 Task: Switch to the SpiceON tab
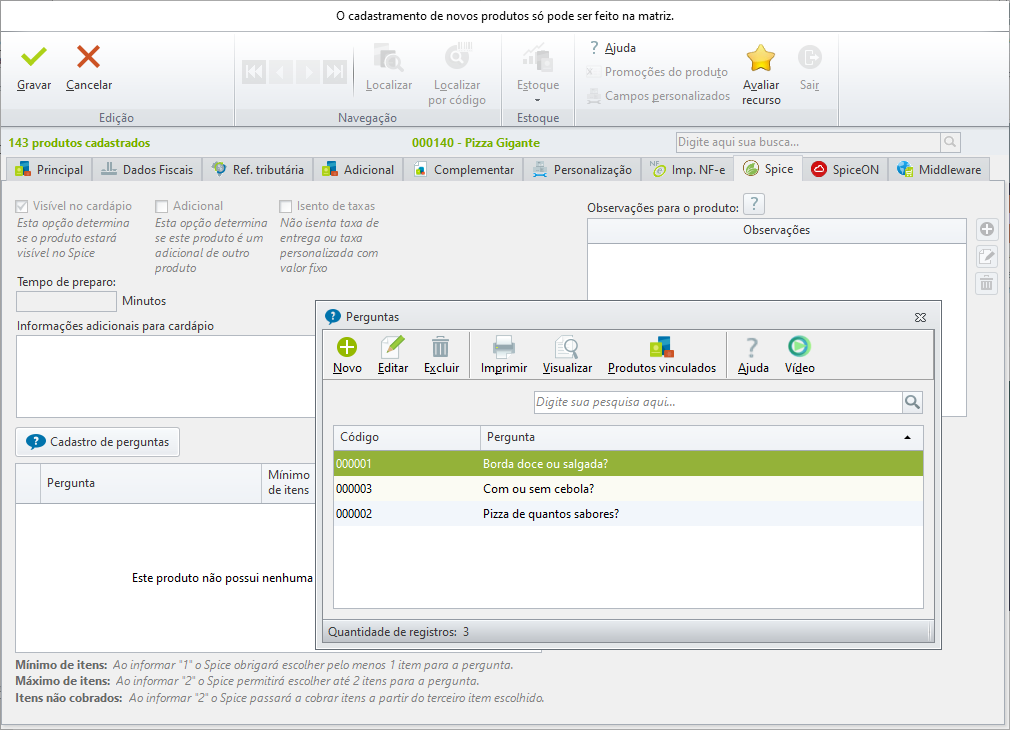pyautogui.click(x=845, y=169)
